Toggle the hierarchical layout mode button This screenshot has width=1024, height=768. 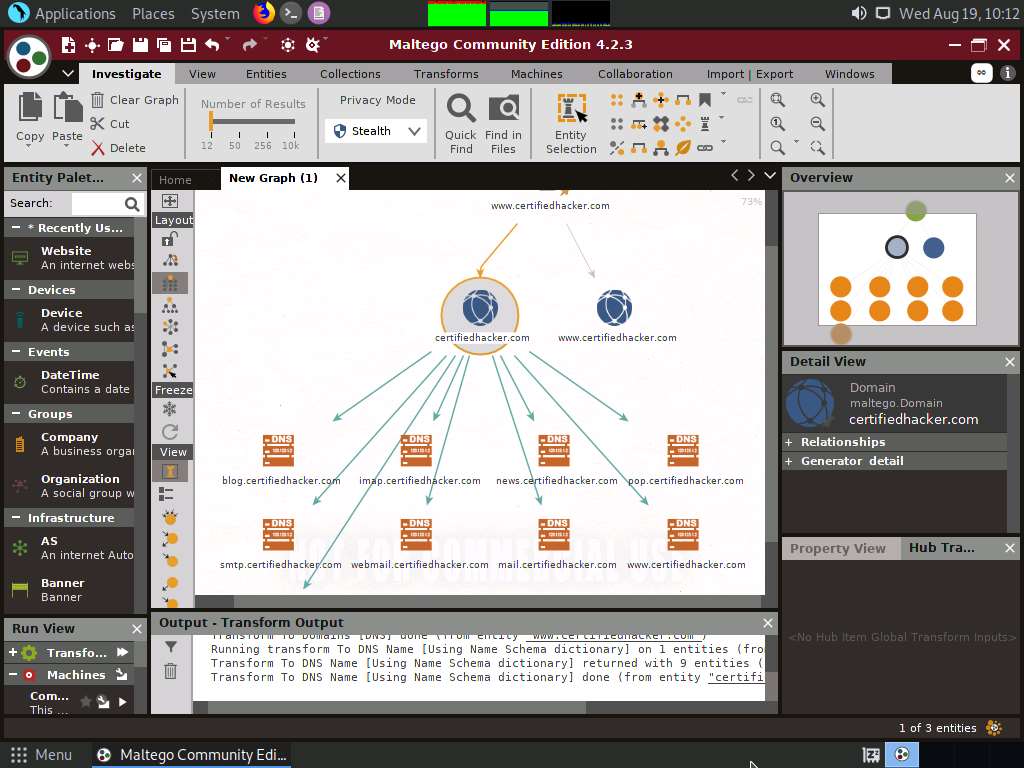170,305
